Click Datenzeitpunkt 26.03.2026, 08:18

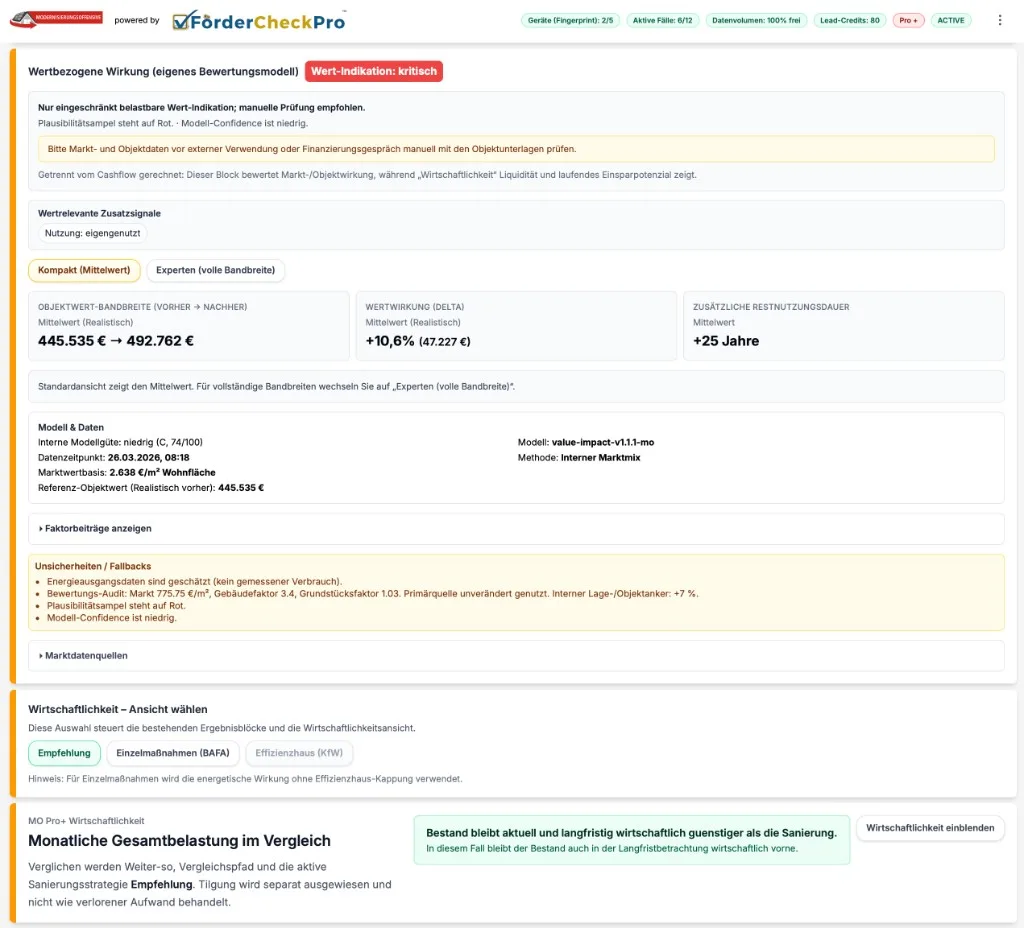[114, 458]
